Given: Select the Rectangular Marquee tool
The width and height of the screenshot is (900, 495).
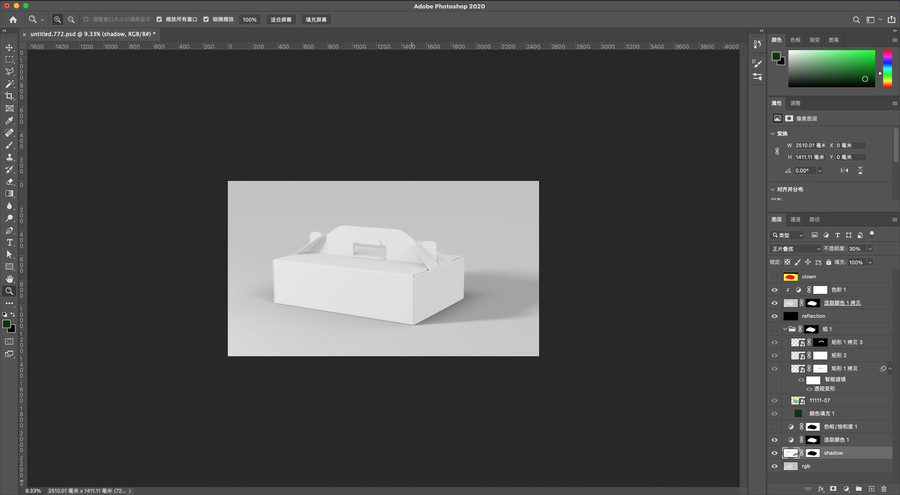Looking at the screenshot, I should pos(9,60).
